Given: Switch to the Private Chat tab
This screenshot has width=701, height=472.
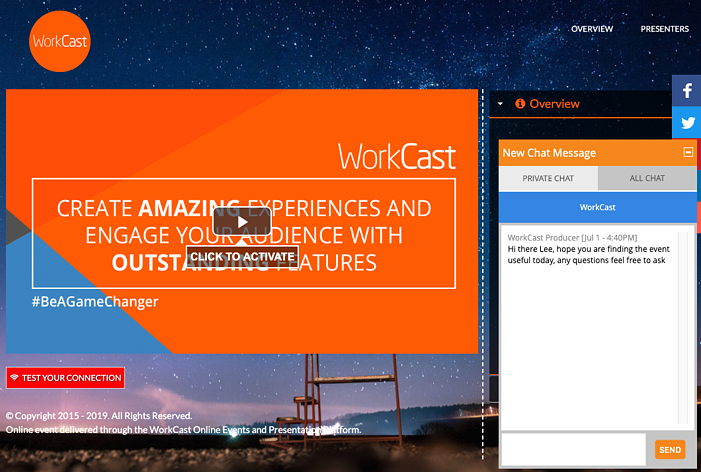Looking at the screenshot, I should 548,178.
